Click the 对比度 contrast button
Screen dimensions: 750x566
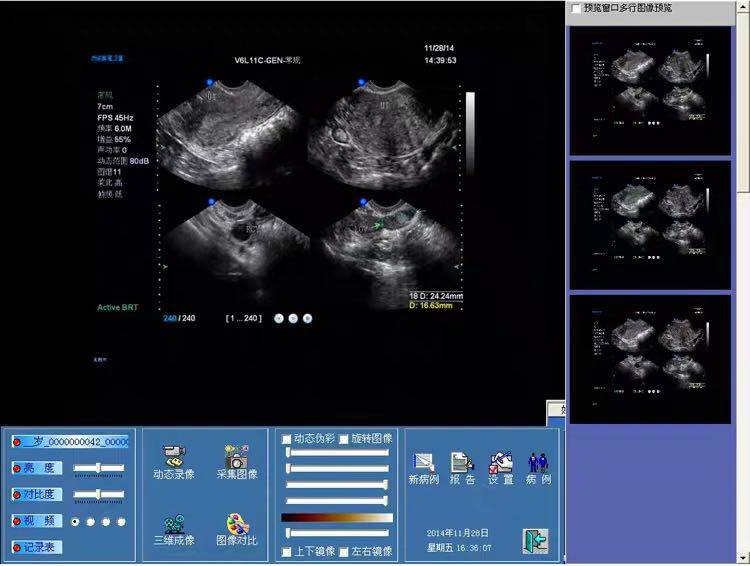[x=37, y=494]
